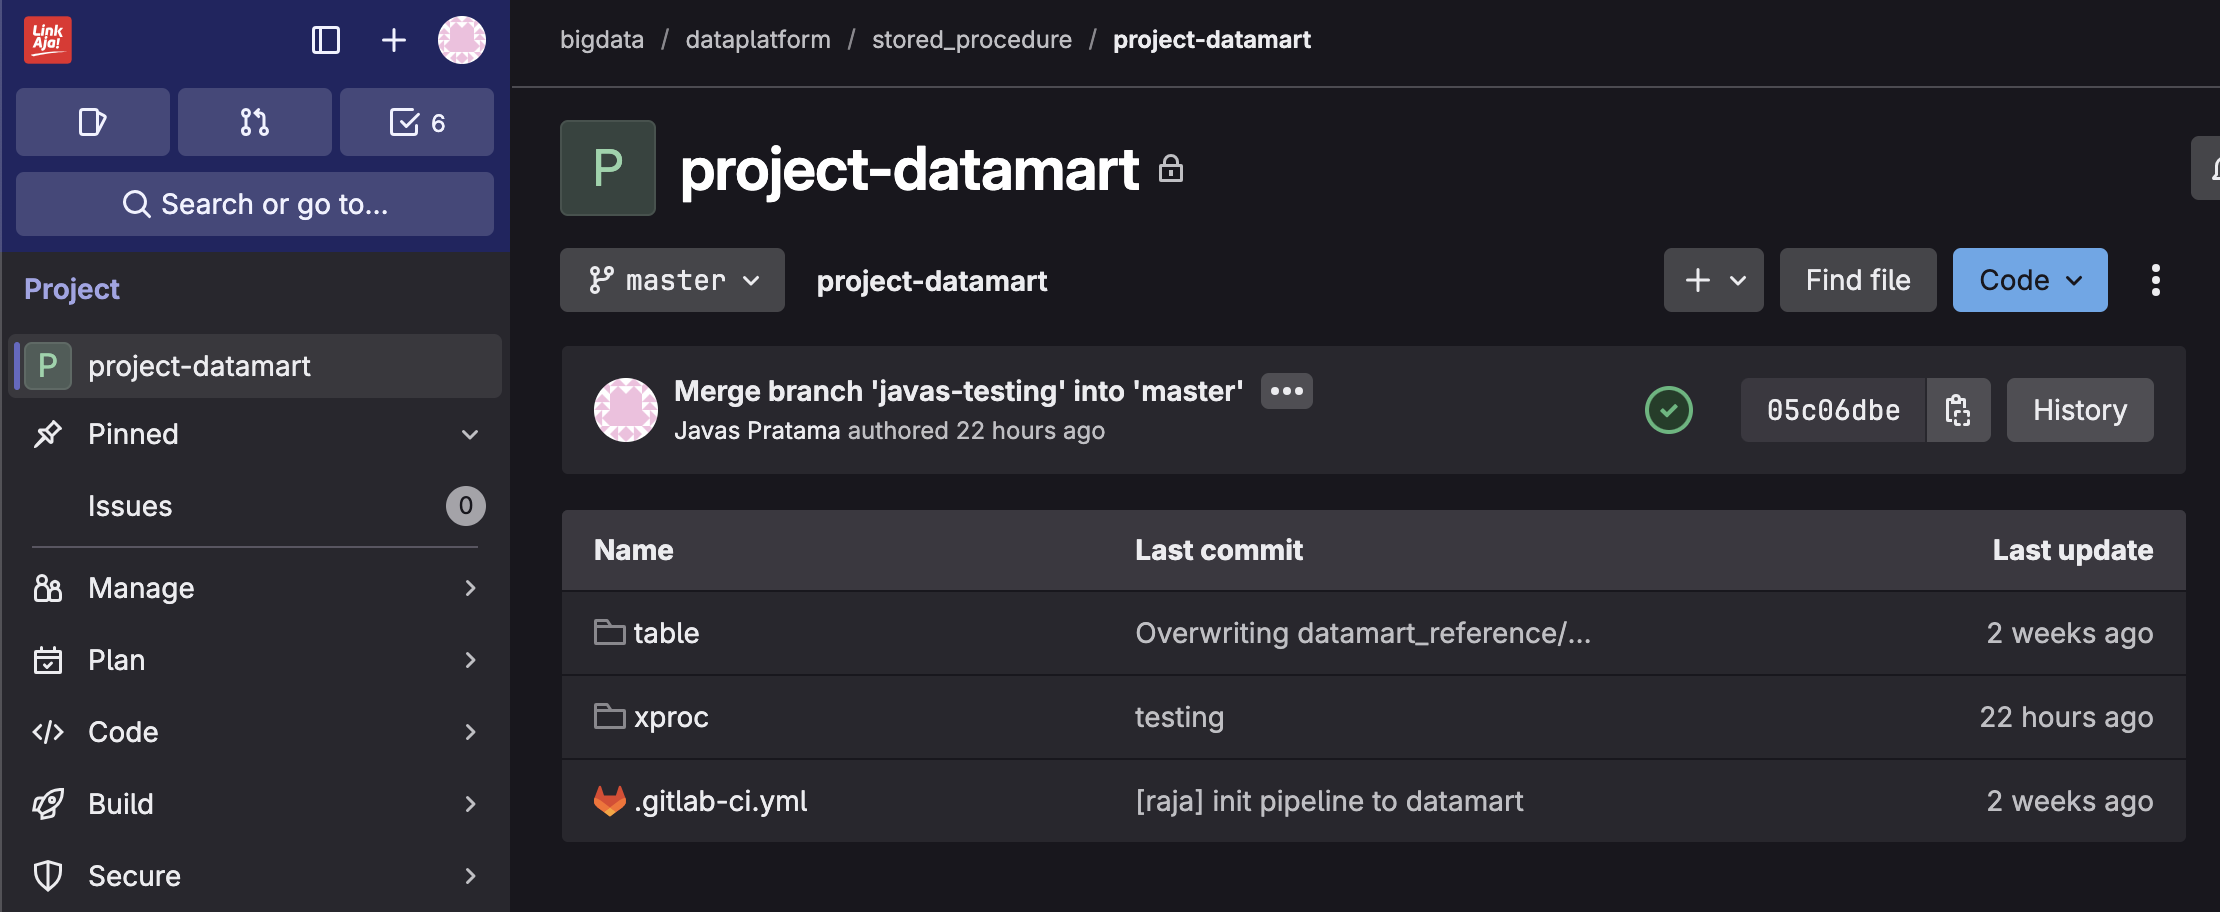
Task: Click the commit author avatar
Action: coord(626,410)
